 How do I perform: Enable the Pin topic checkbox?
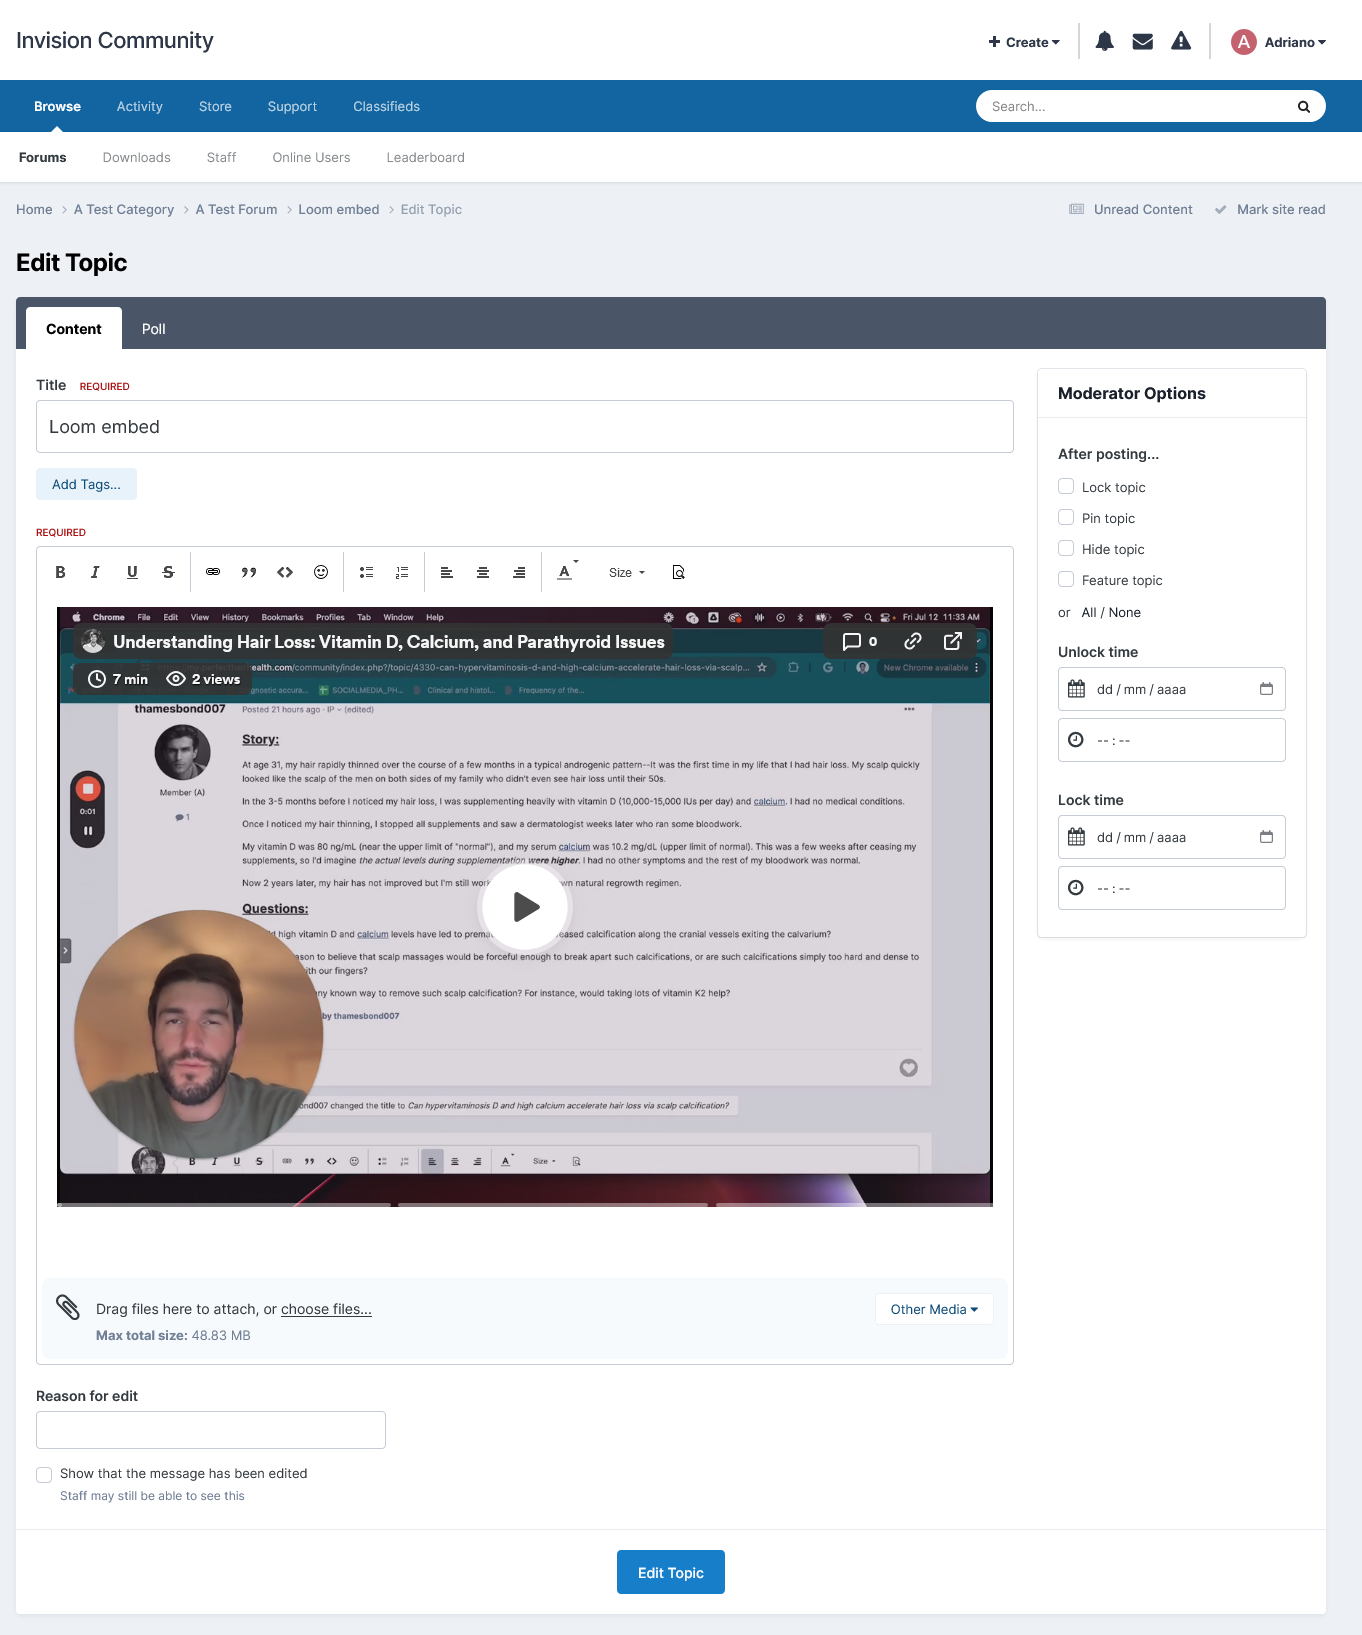1066,517
